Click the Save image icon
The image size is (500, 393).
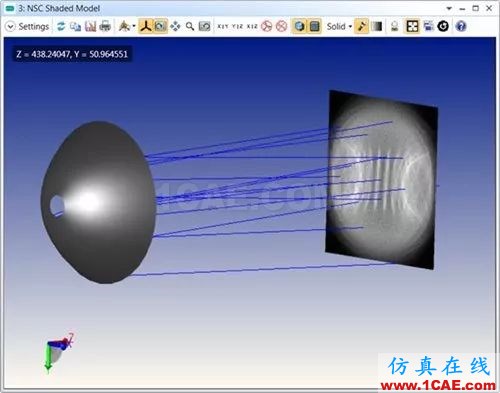click(90, 26)
